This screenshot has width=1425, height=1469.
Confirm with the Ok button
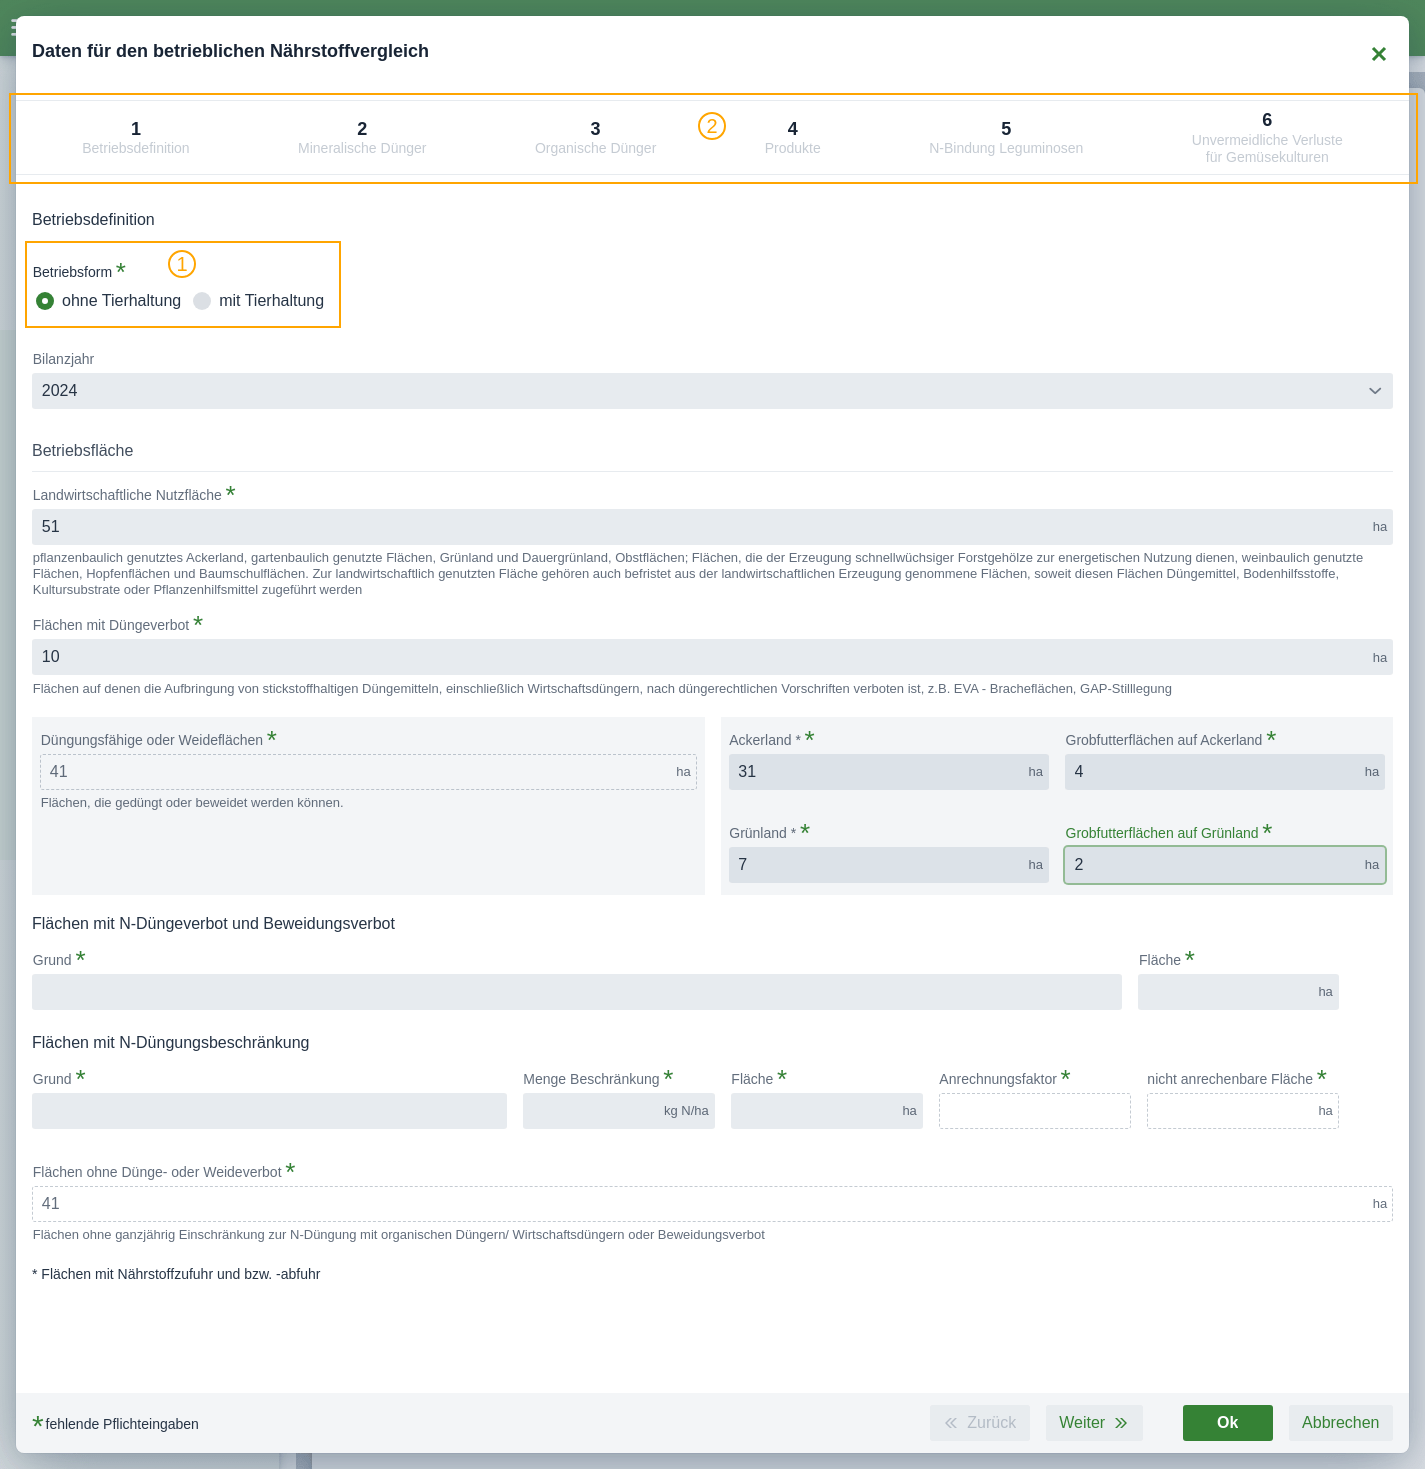point(1228,1423)
